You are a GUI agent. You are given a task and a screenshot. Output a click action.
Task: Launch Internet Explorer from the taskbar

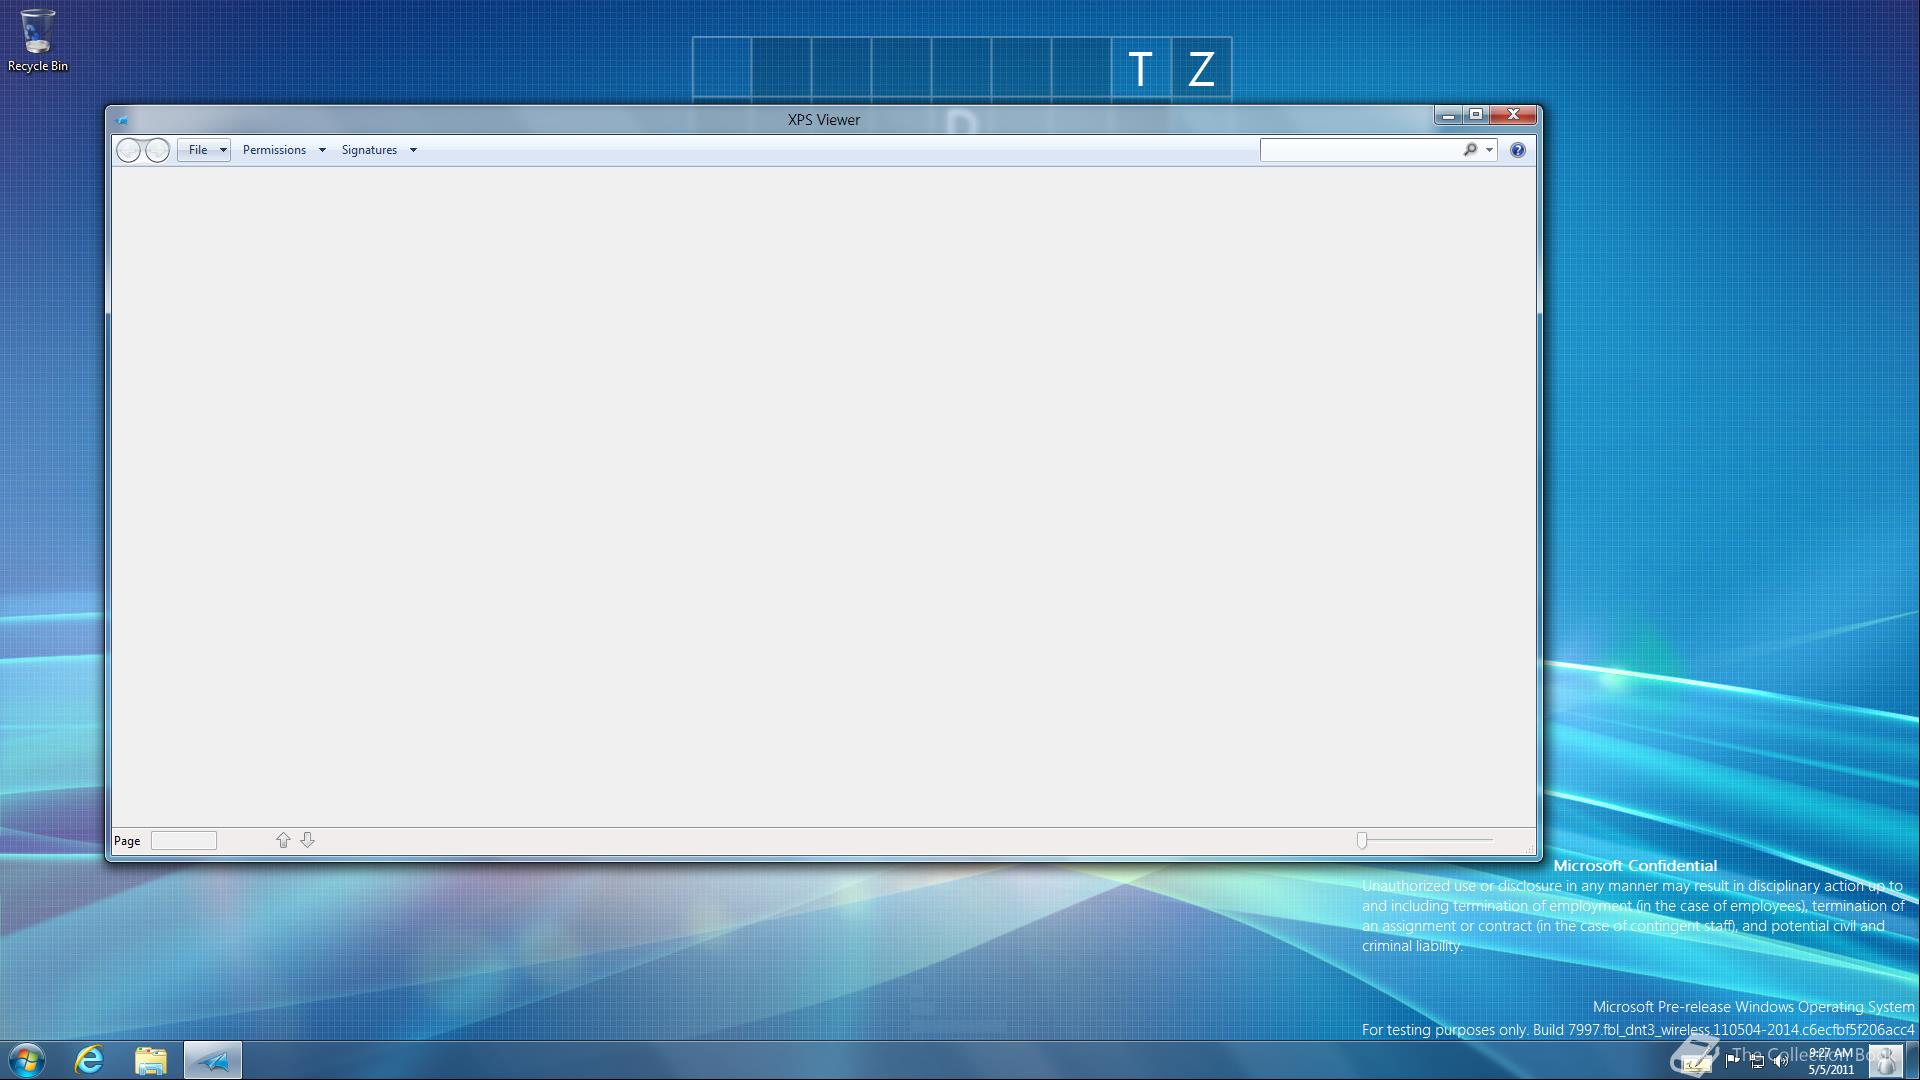(x=90, y=1060)
